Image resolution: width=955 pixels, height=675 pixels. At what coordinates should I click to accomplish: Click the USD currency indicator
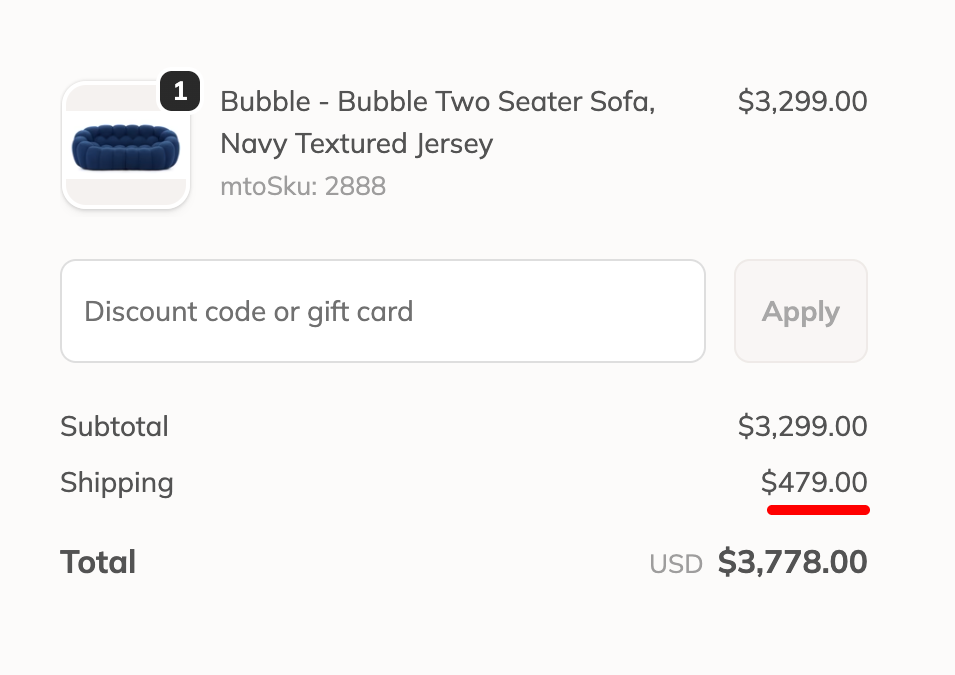coord(676,564)
